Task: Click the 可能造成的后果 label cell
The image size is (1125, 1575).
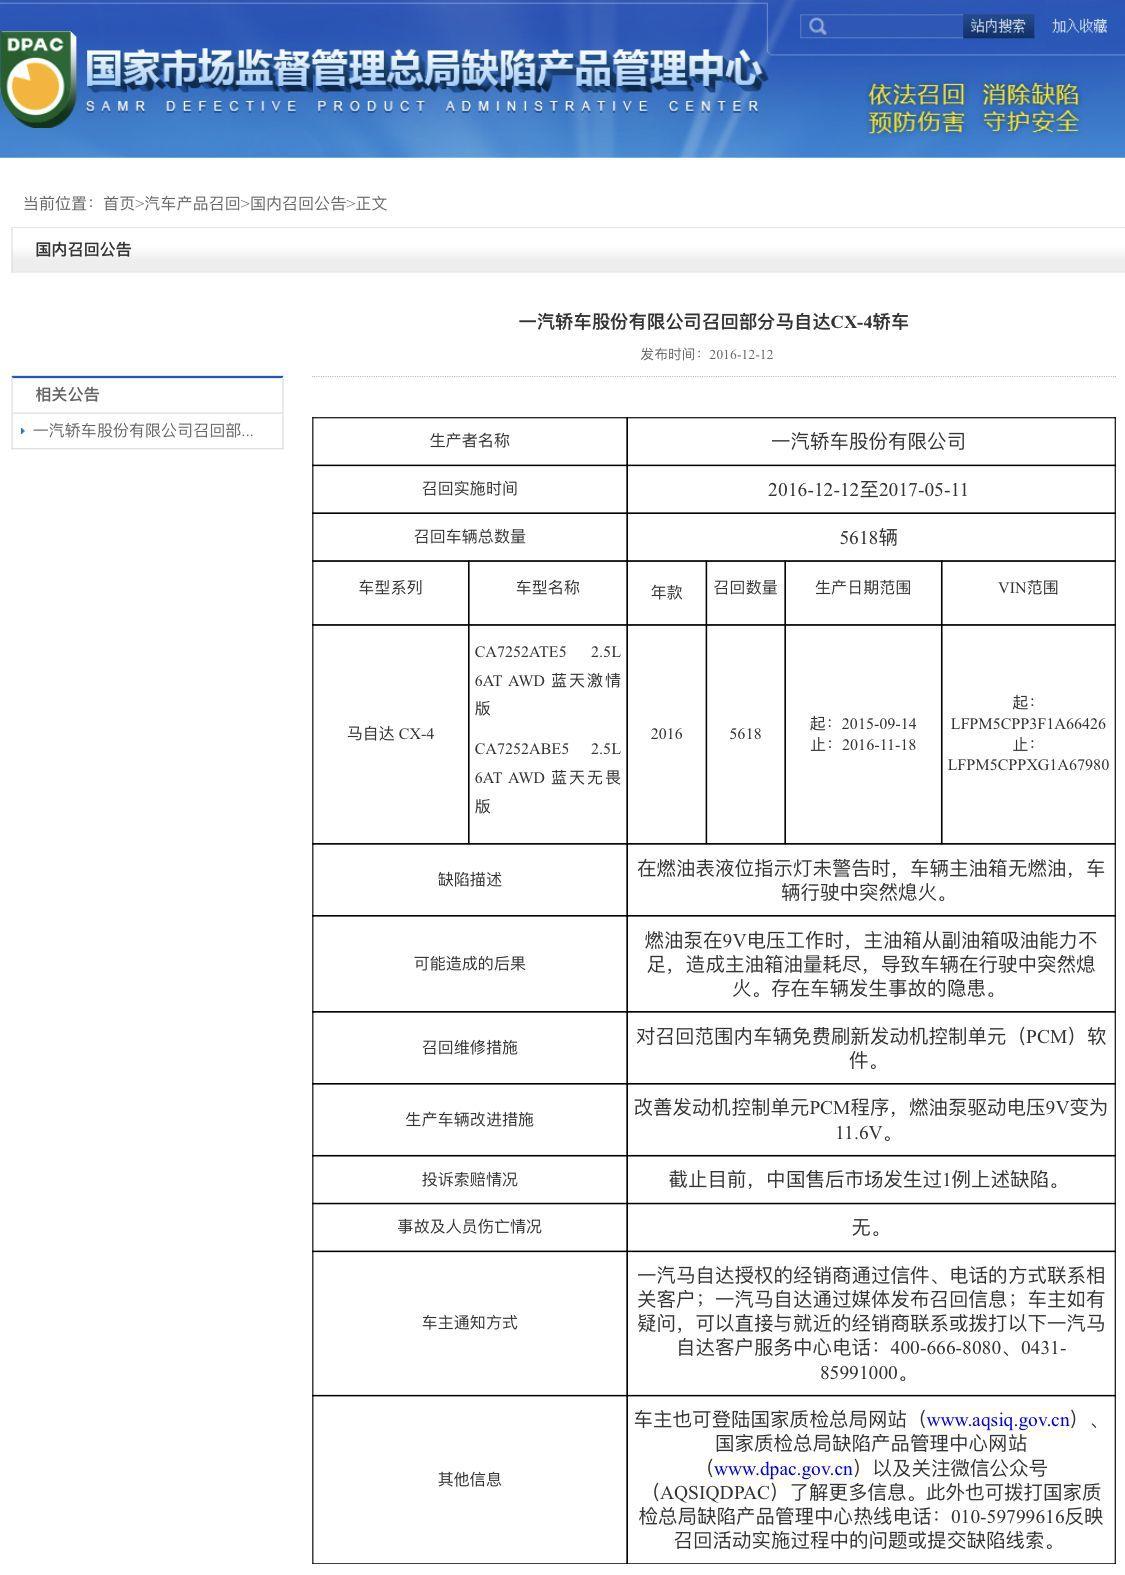Action: click(x=470, y=964)
